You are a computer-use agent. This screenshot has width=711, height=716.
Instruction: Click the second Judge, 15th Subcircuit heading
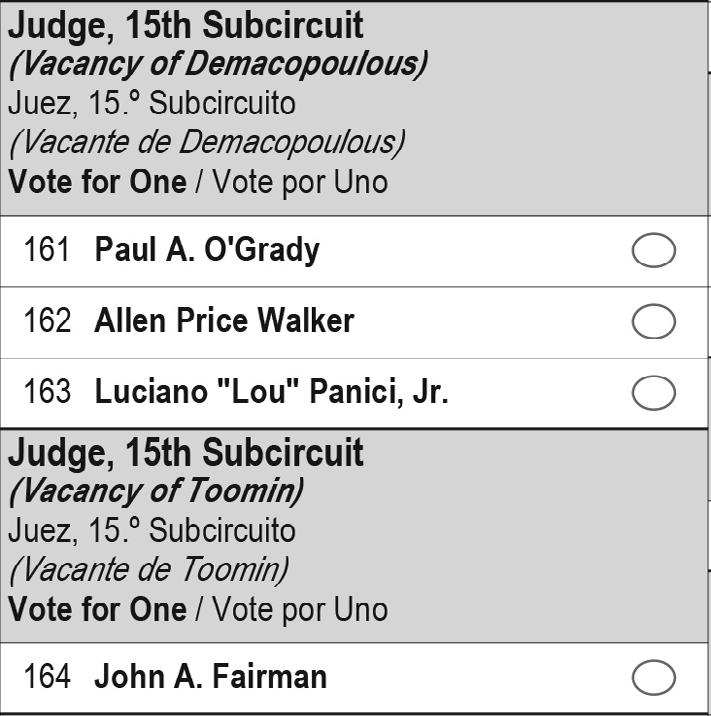pyautogui.click(x=186, y=453)
